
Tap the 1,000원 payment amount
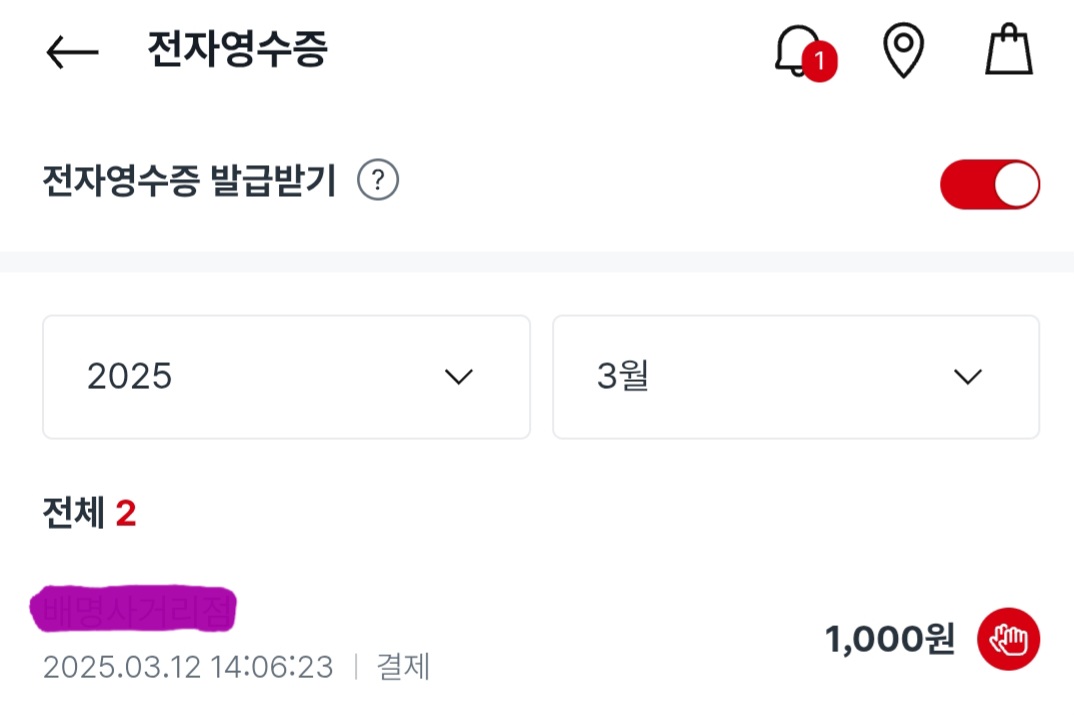pyautogui.click(x=889, y=639)
